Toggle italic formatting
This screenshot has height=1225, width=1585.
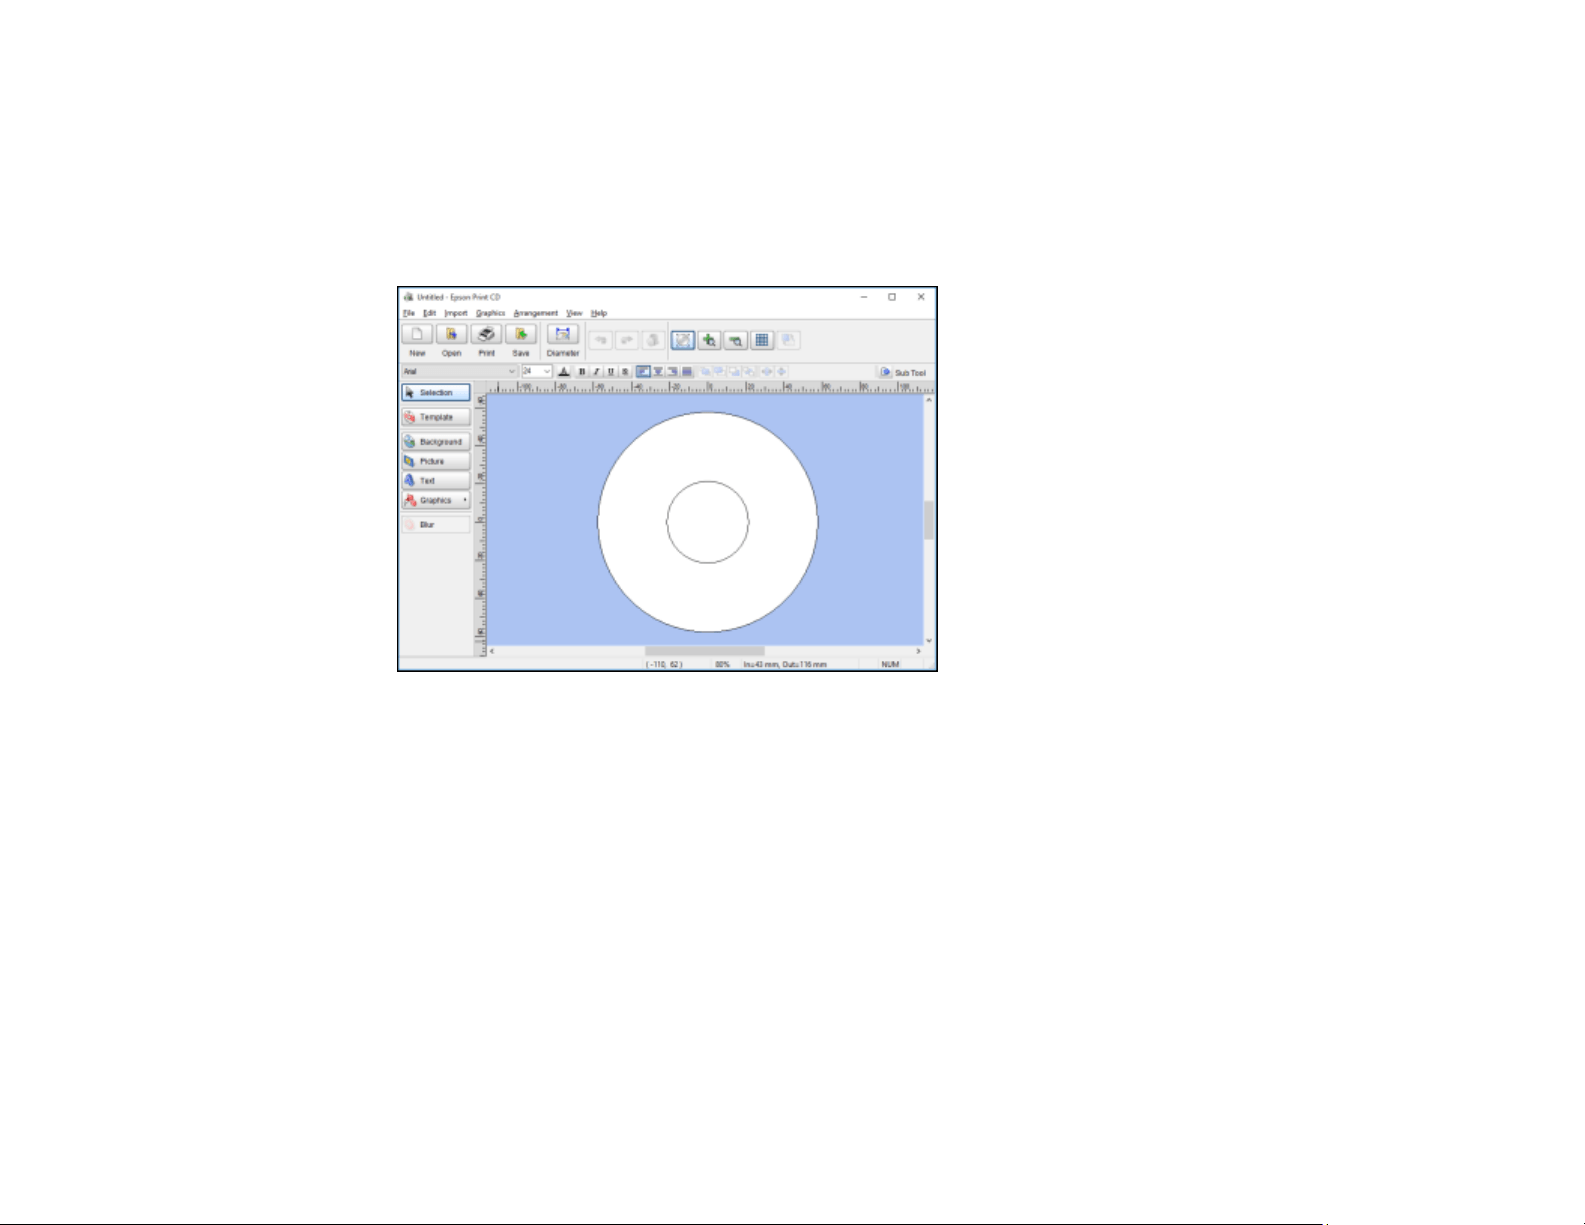596,372
